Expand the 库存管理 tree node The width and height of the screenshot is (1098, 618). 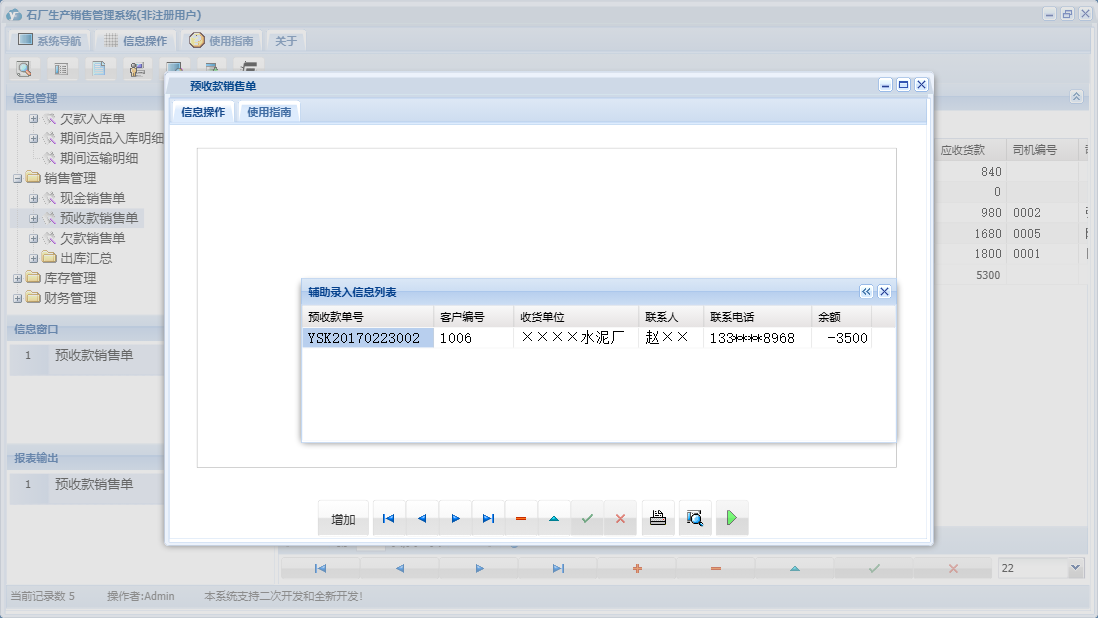click(17, 278)
